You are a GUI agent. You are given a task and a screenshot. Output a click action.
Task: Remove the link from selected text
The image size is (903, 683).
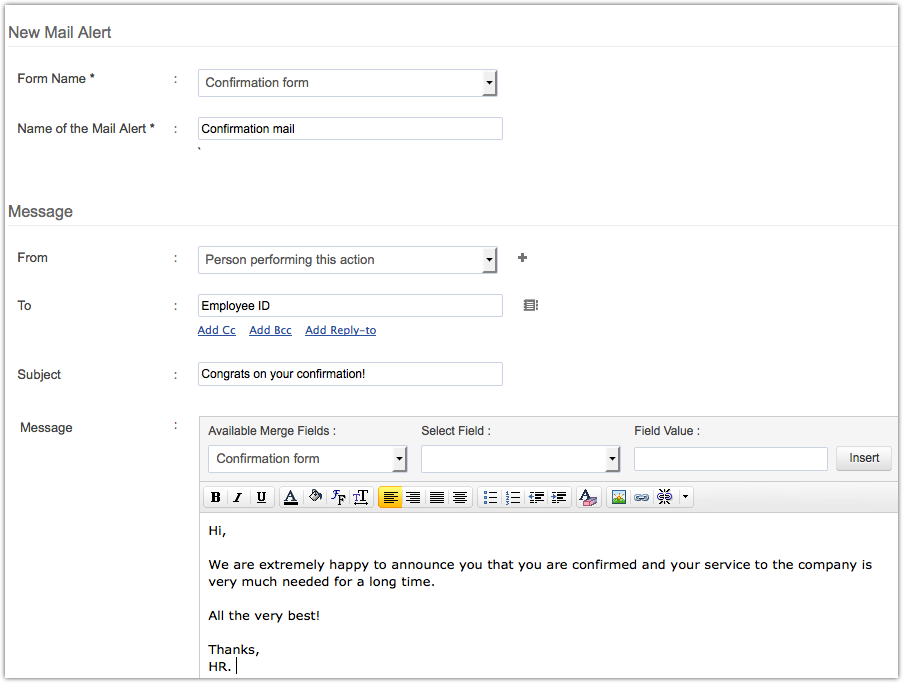[x=663, y=497]
